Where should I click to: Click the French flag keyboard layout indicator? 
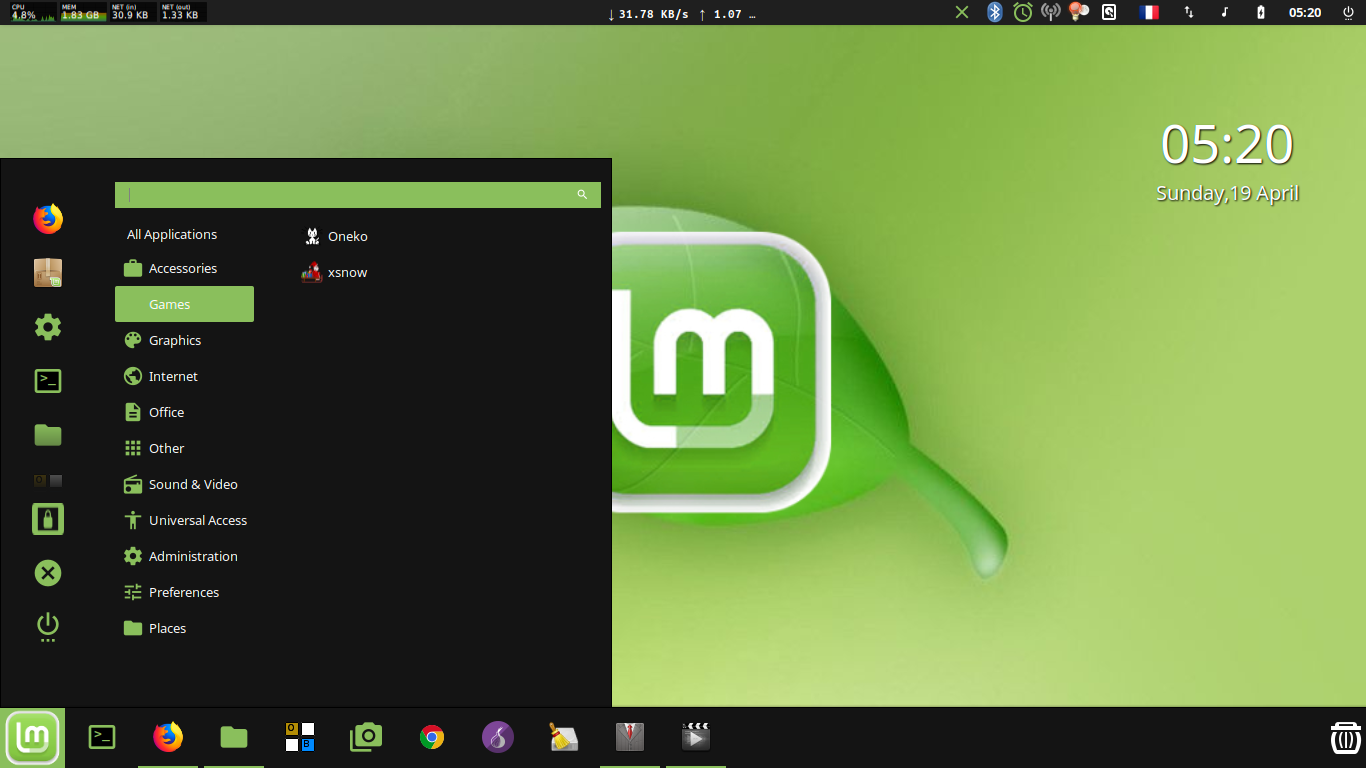(x=1149, y=12)
